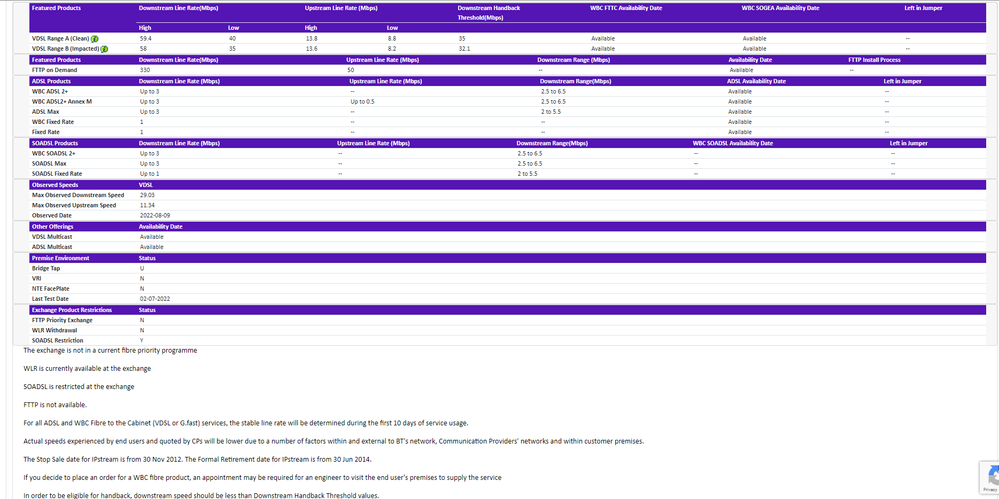Click the 'Other Offerings' section header

52,226
